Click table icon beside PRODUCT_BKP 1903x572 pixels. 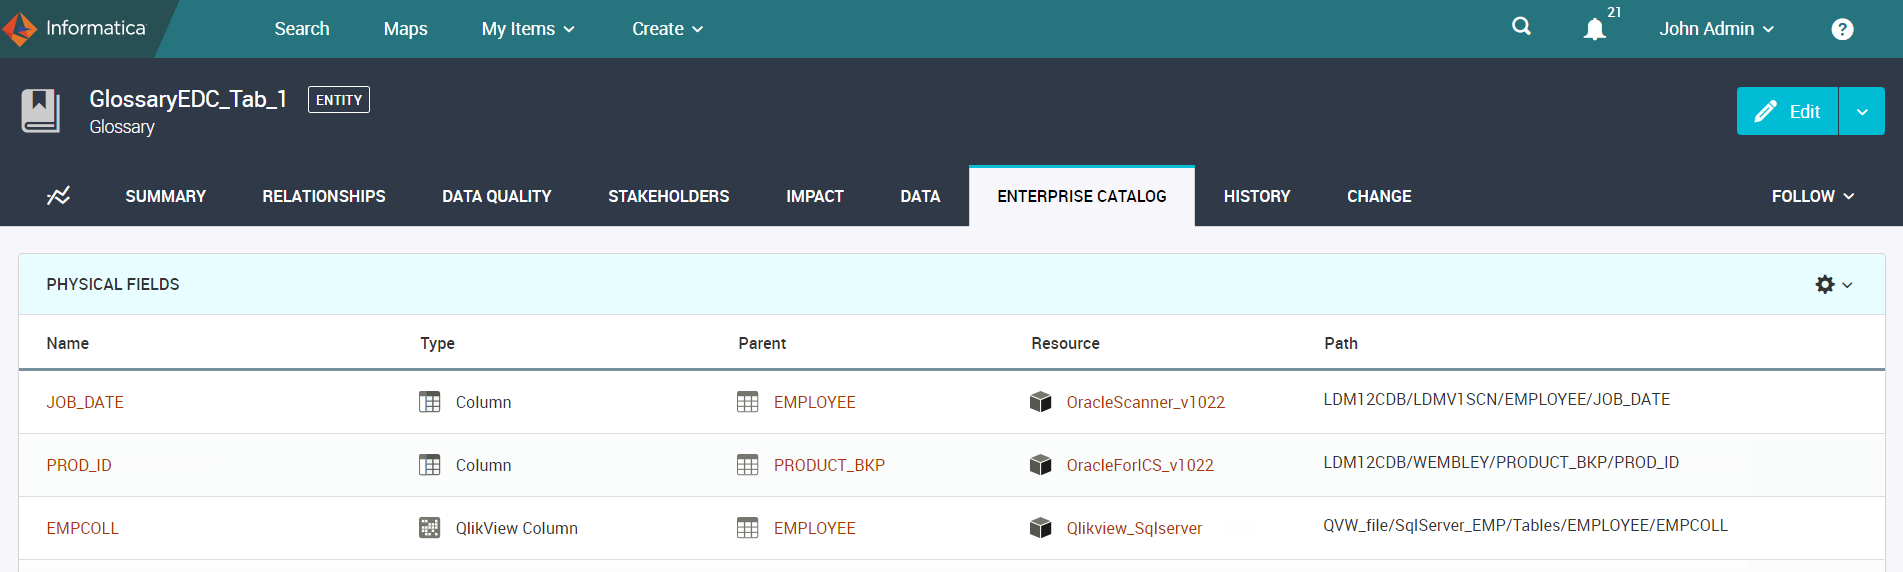[x=747, y=465]
